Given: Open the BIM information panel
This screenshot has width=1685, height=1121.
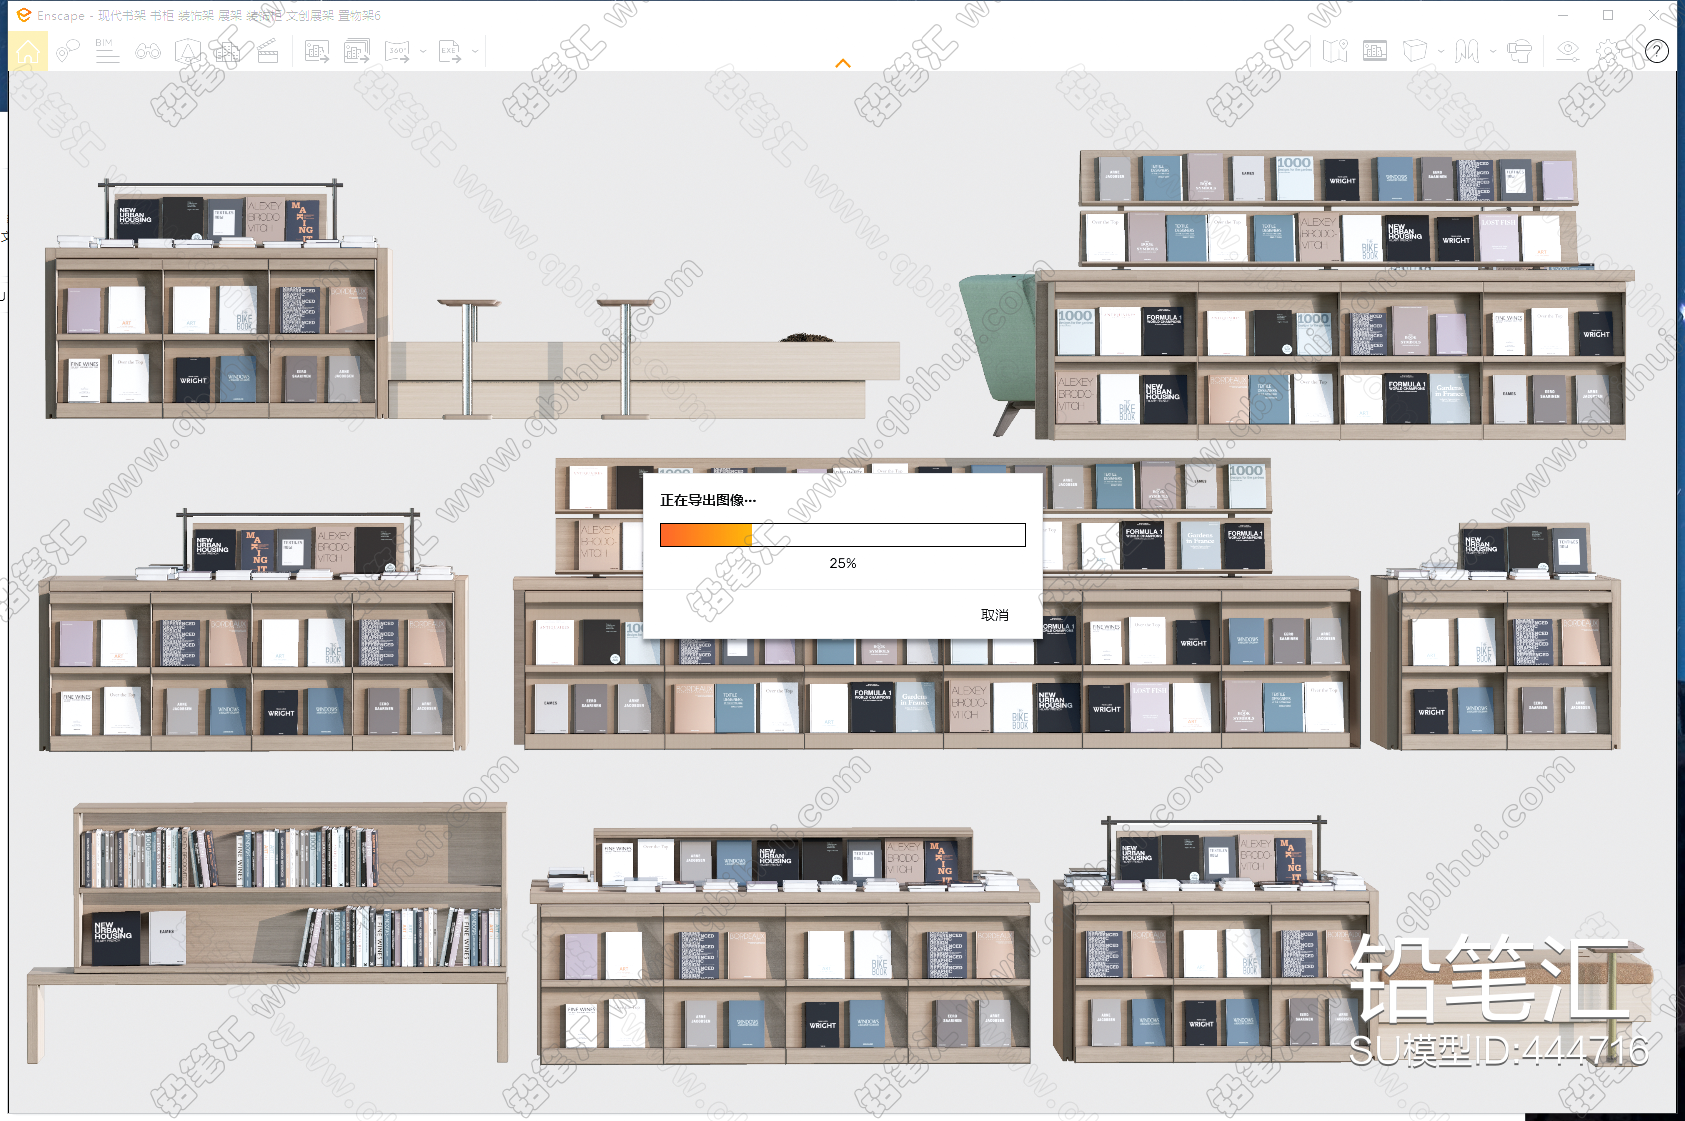Looking at the screenshot, I should [107, 51].
